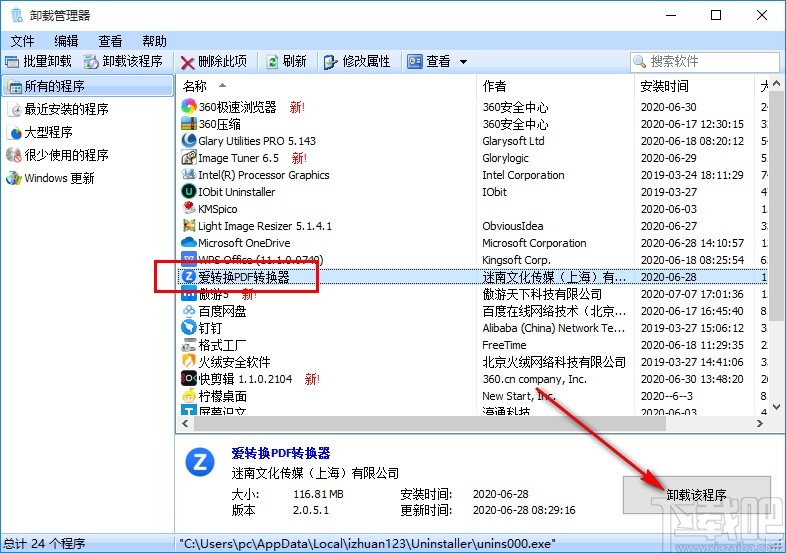Click author Intel Corporation

click(x=523, y=175)
